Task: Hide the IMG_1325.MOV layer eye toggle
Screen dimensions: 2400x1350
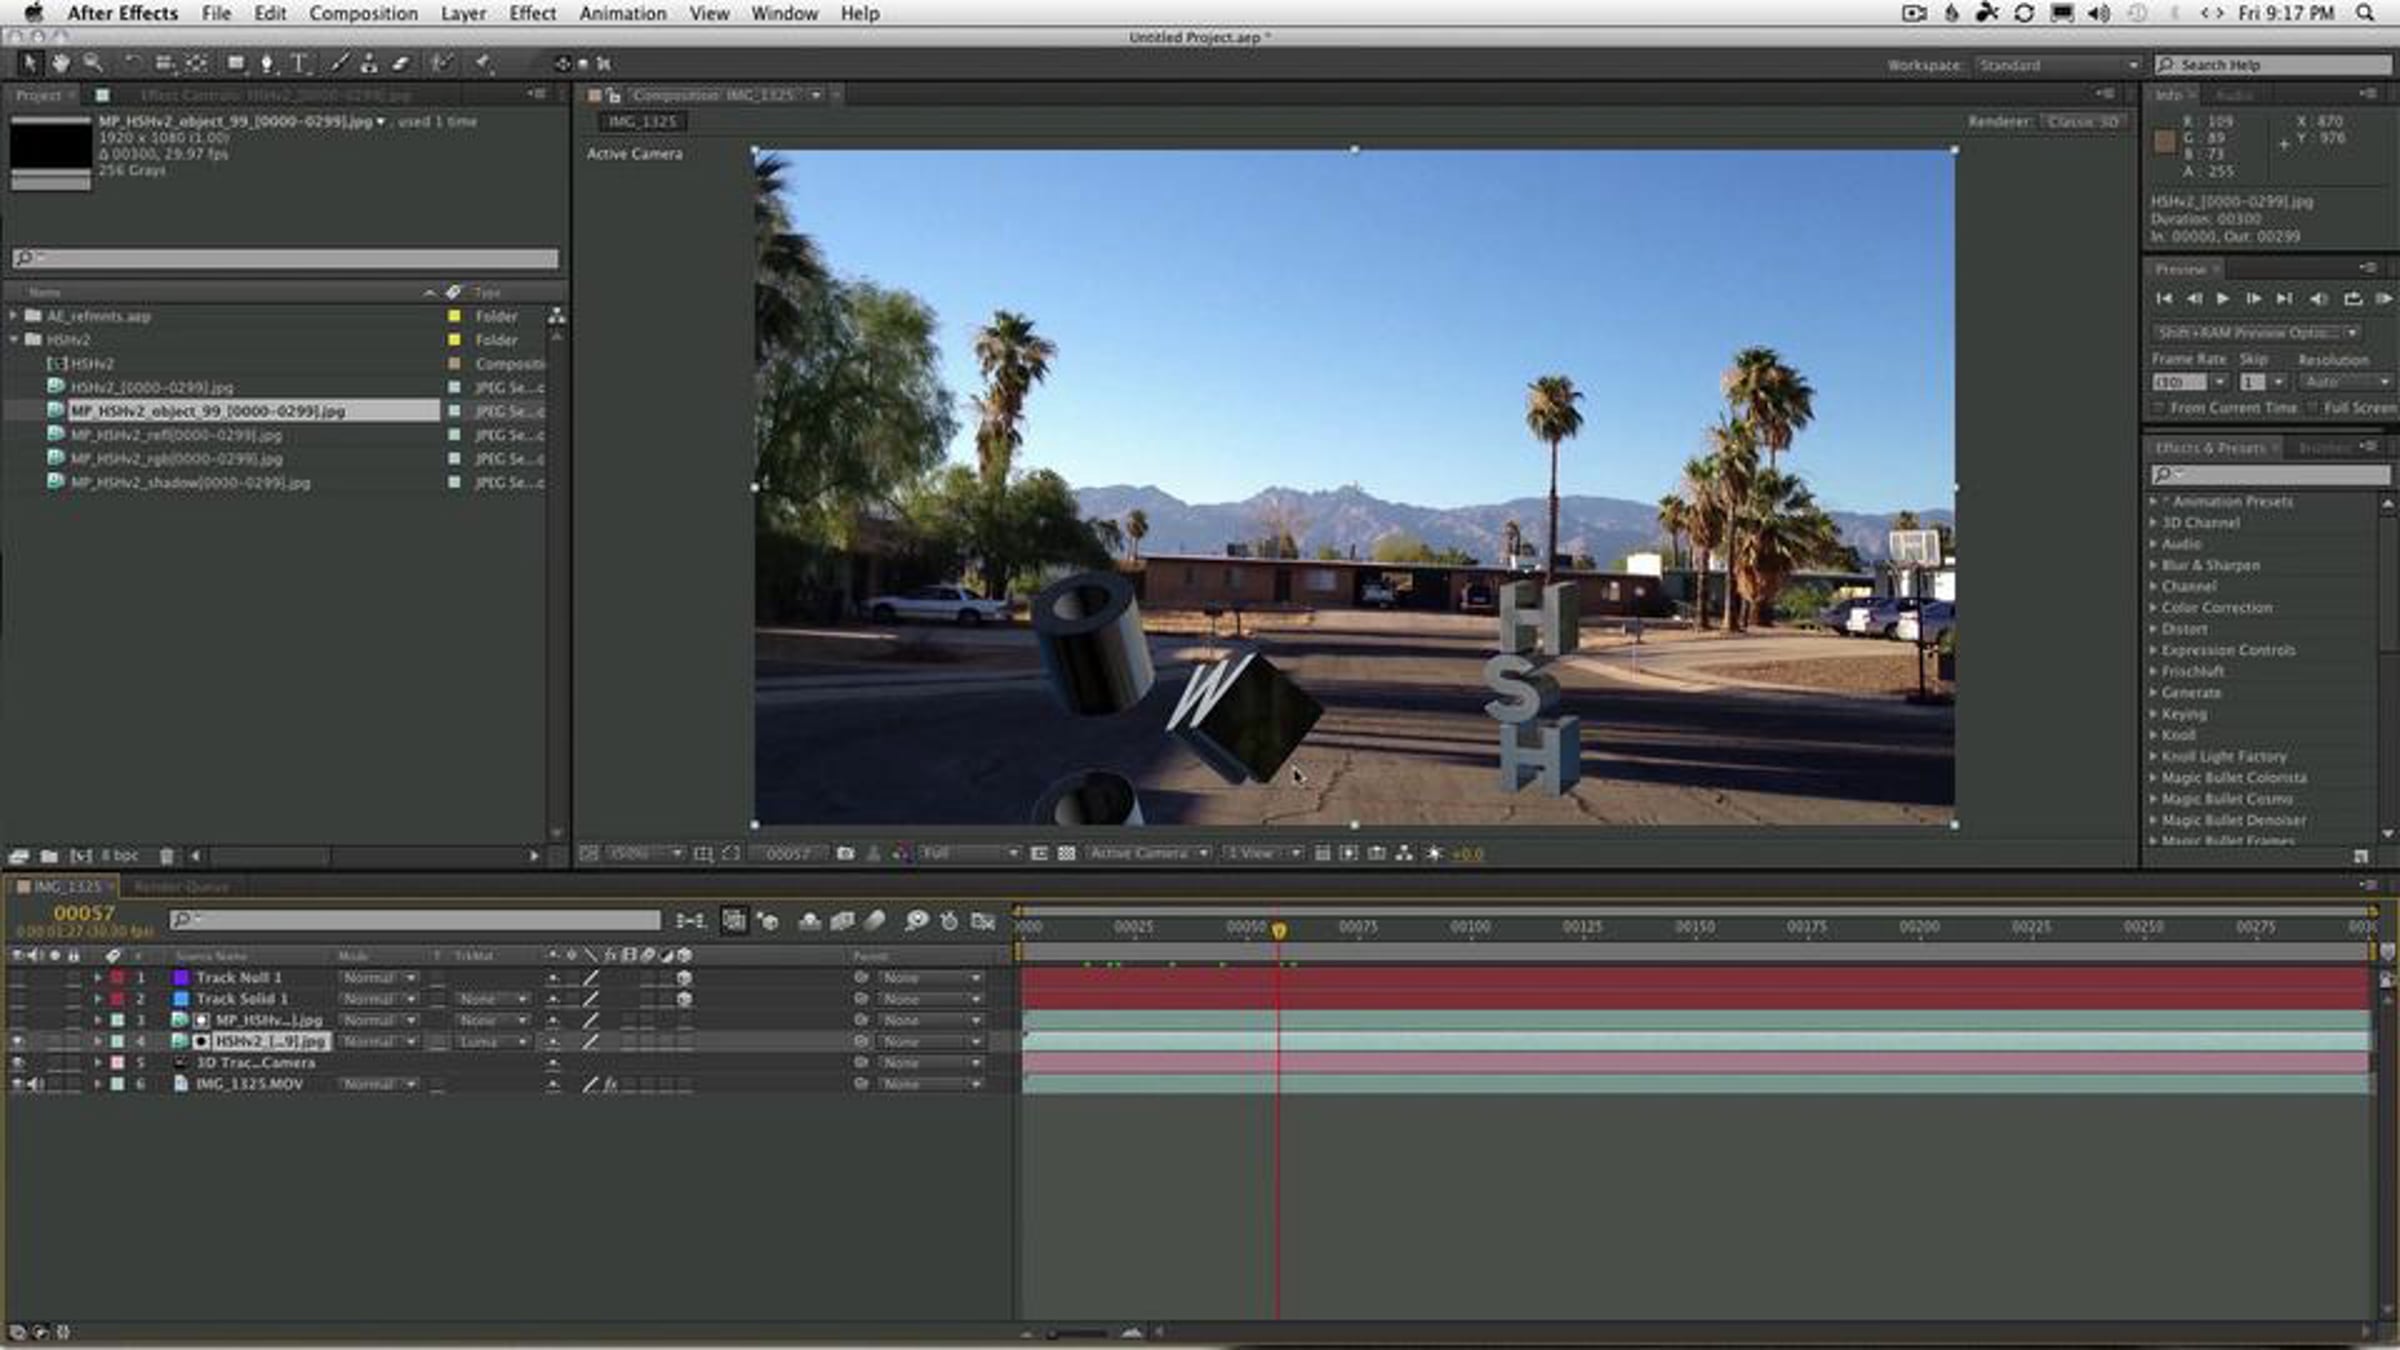Action: pos(18,1084)
